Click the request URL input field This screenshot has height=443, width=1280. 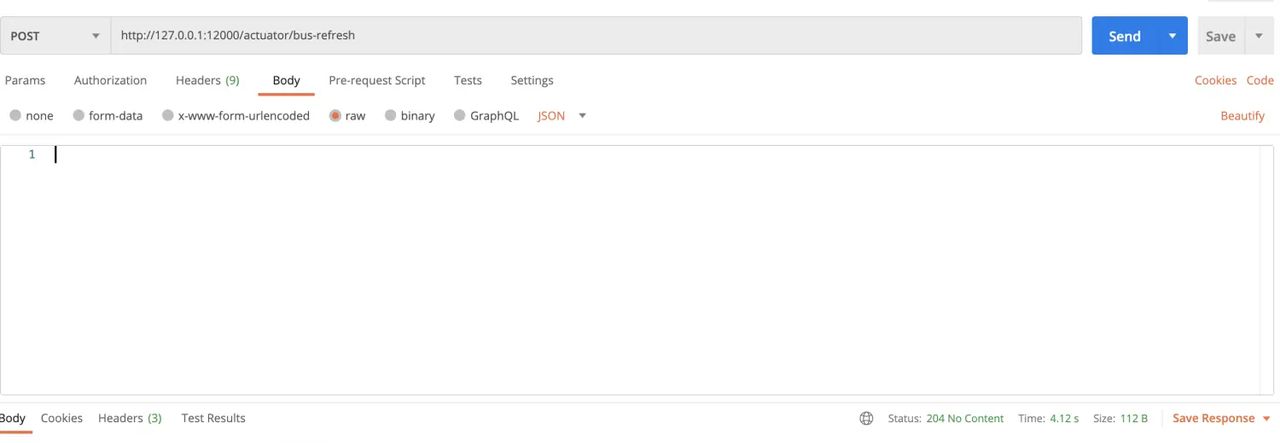click(x=595, y=36)
